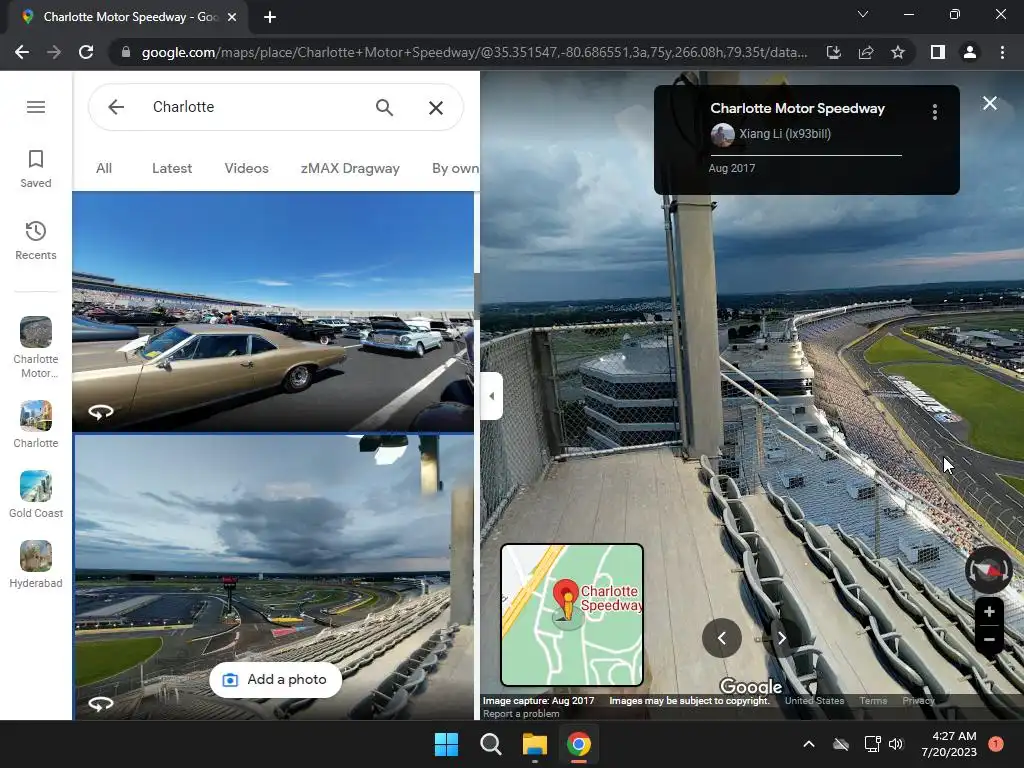Screen dimensions: 1024x768
Task: Collapse the side panel arrow
Action: click(491, 396)
